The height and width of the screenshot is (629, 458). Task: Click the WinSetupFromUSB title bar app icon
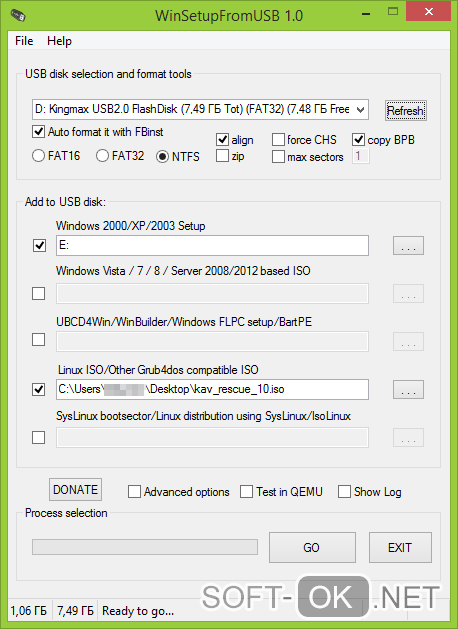coord(18,15)
